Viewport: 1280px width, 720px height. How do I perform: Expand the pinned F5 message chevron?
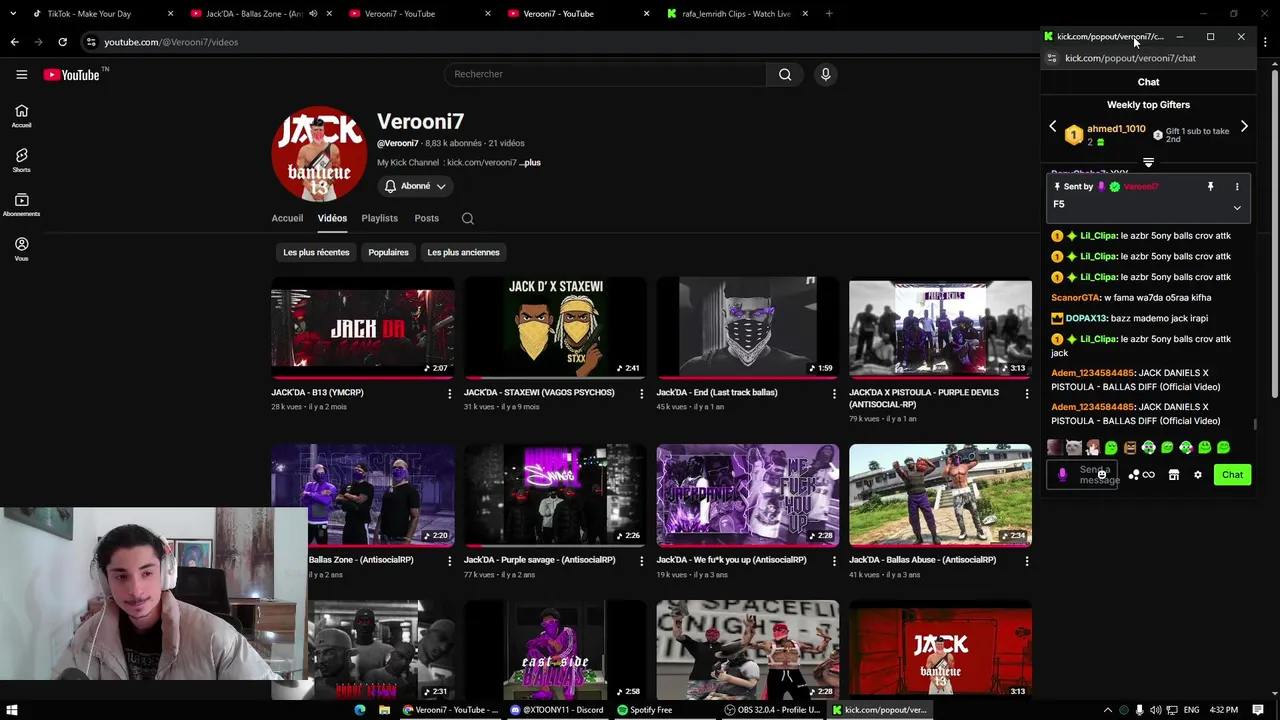(x=1237, y=208)
